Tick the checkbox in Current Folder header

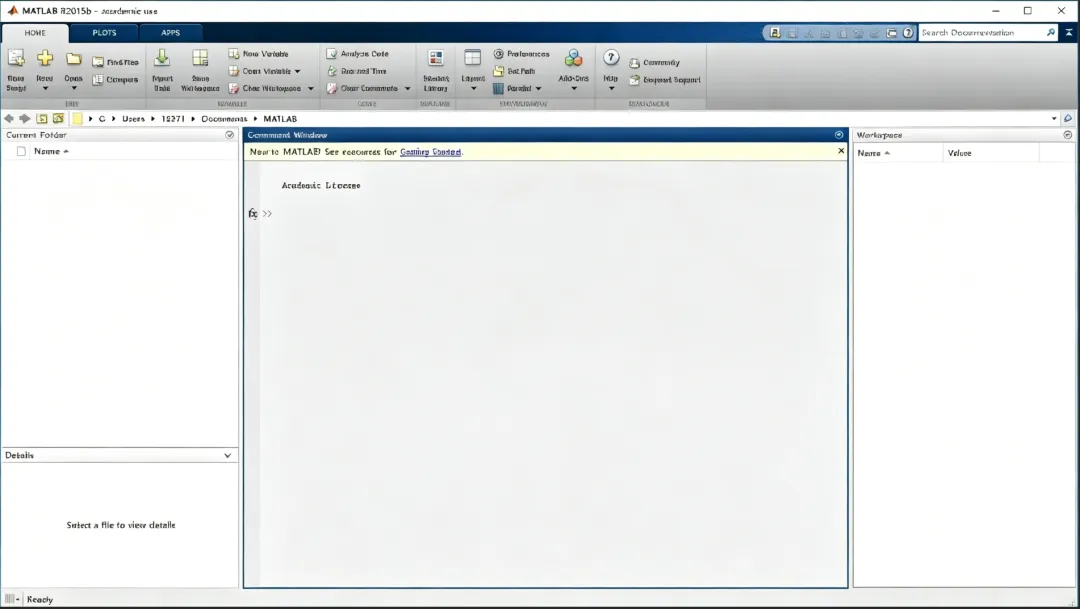tap(21, 152)
